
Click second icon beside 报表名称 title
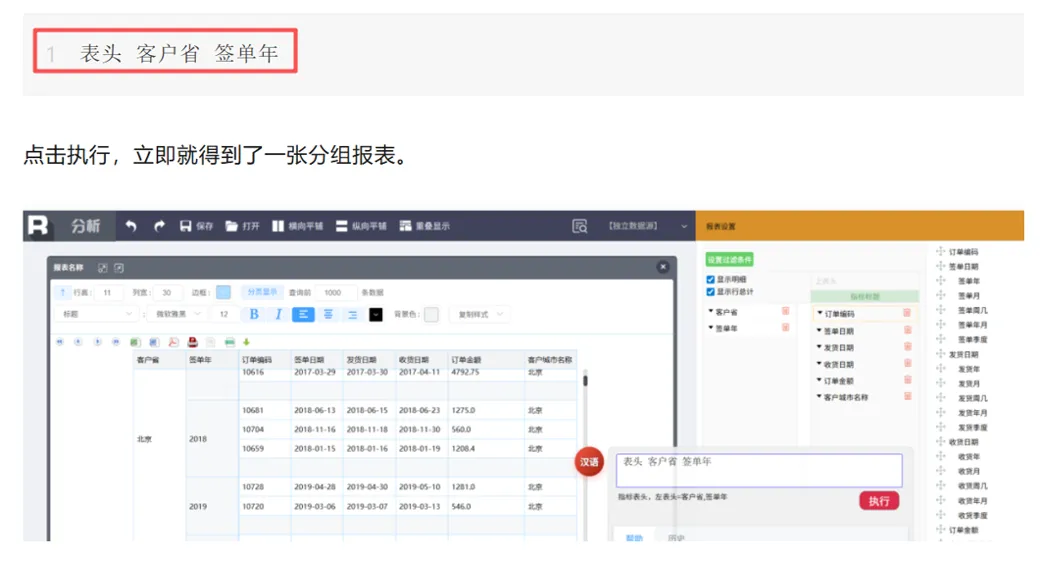119,268
